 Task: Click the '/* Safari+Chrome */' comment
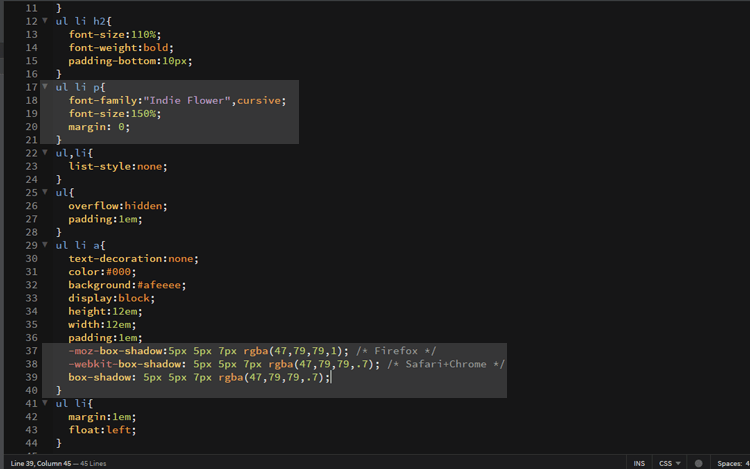coord(446,364)
